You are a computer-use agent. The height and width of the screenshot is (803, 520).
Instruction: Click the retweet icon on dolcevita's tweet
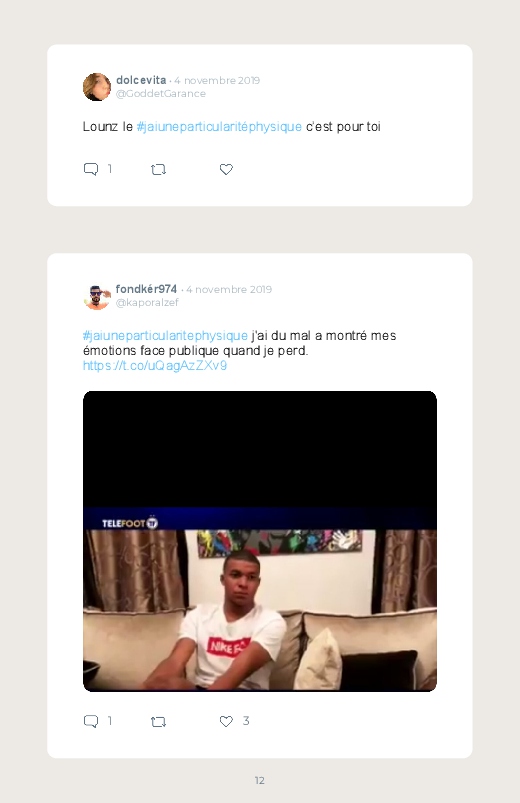pyautogui.click(x=158, y=169)
